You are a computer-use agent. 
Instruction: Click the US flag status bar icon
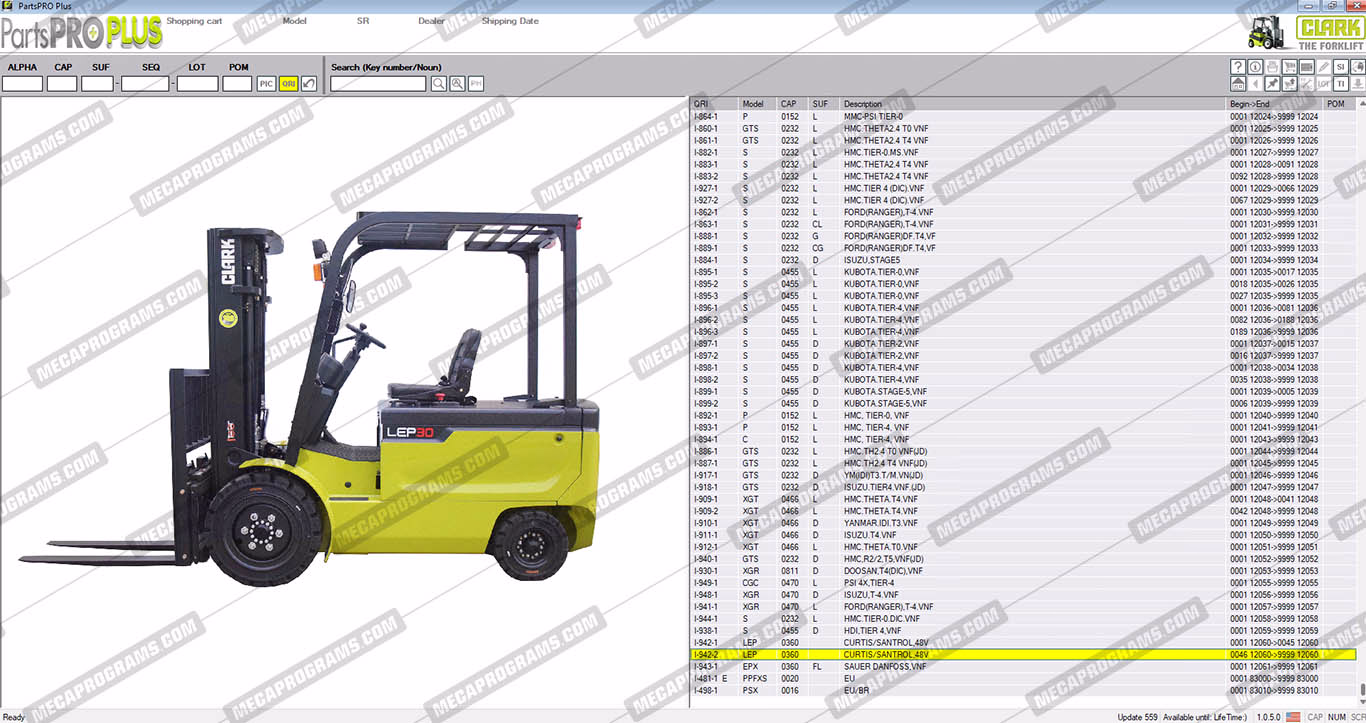(1292, 717)
